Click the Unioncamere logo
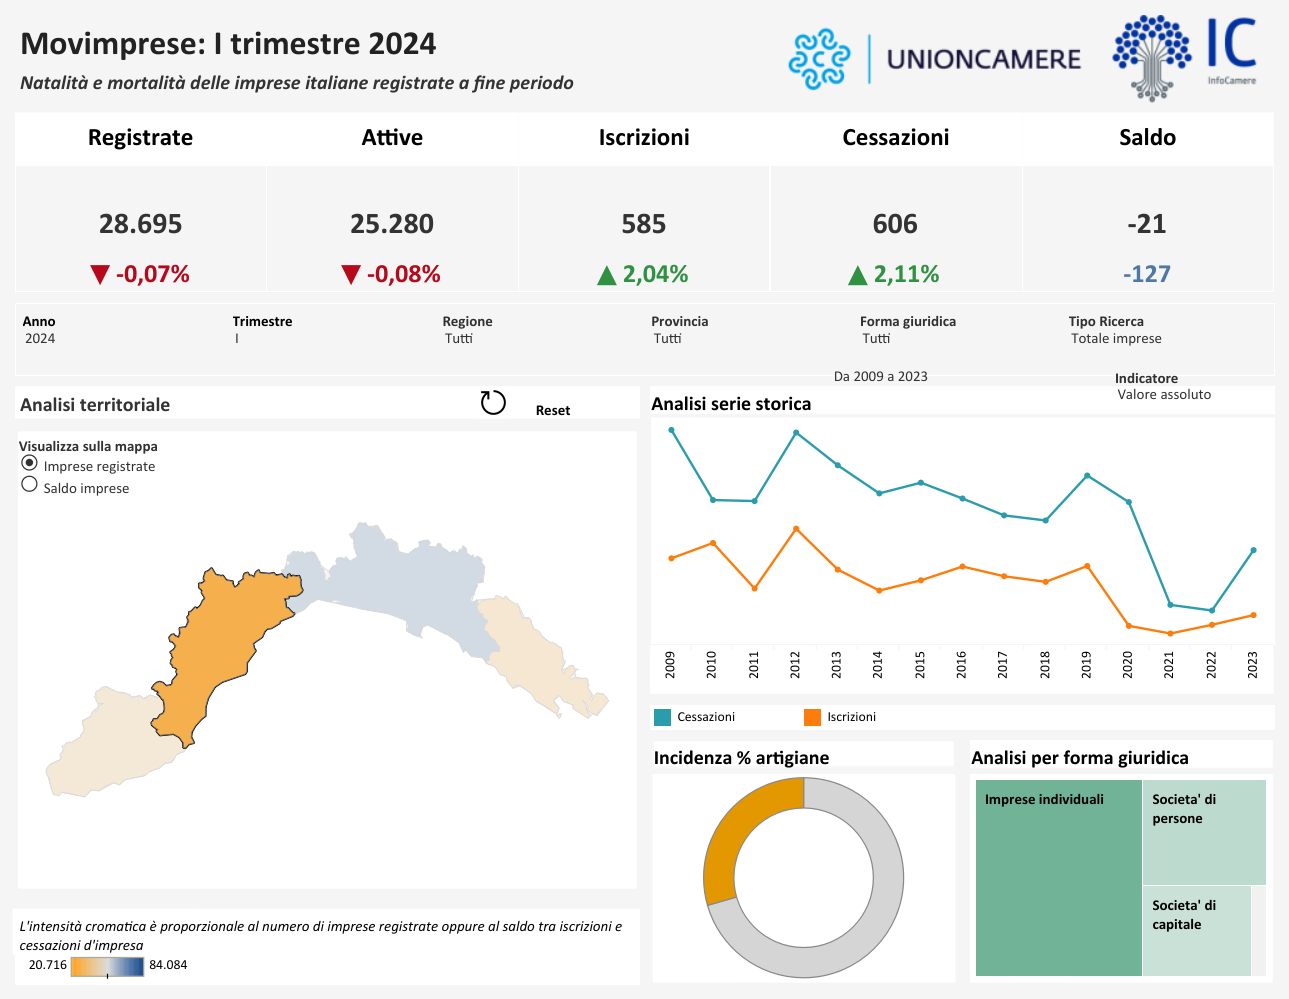Screen dimensions: 1289x999 [934, 59]
